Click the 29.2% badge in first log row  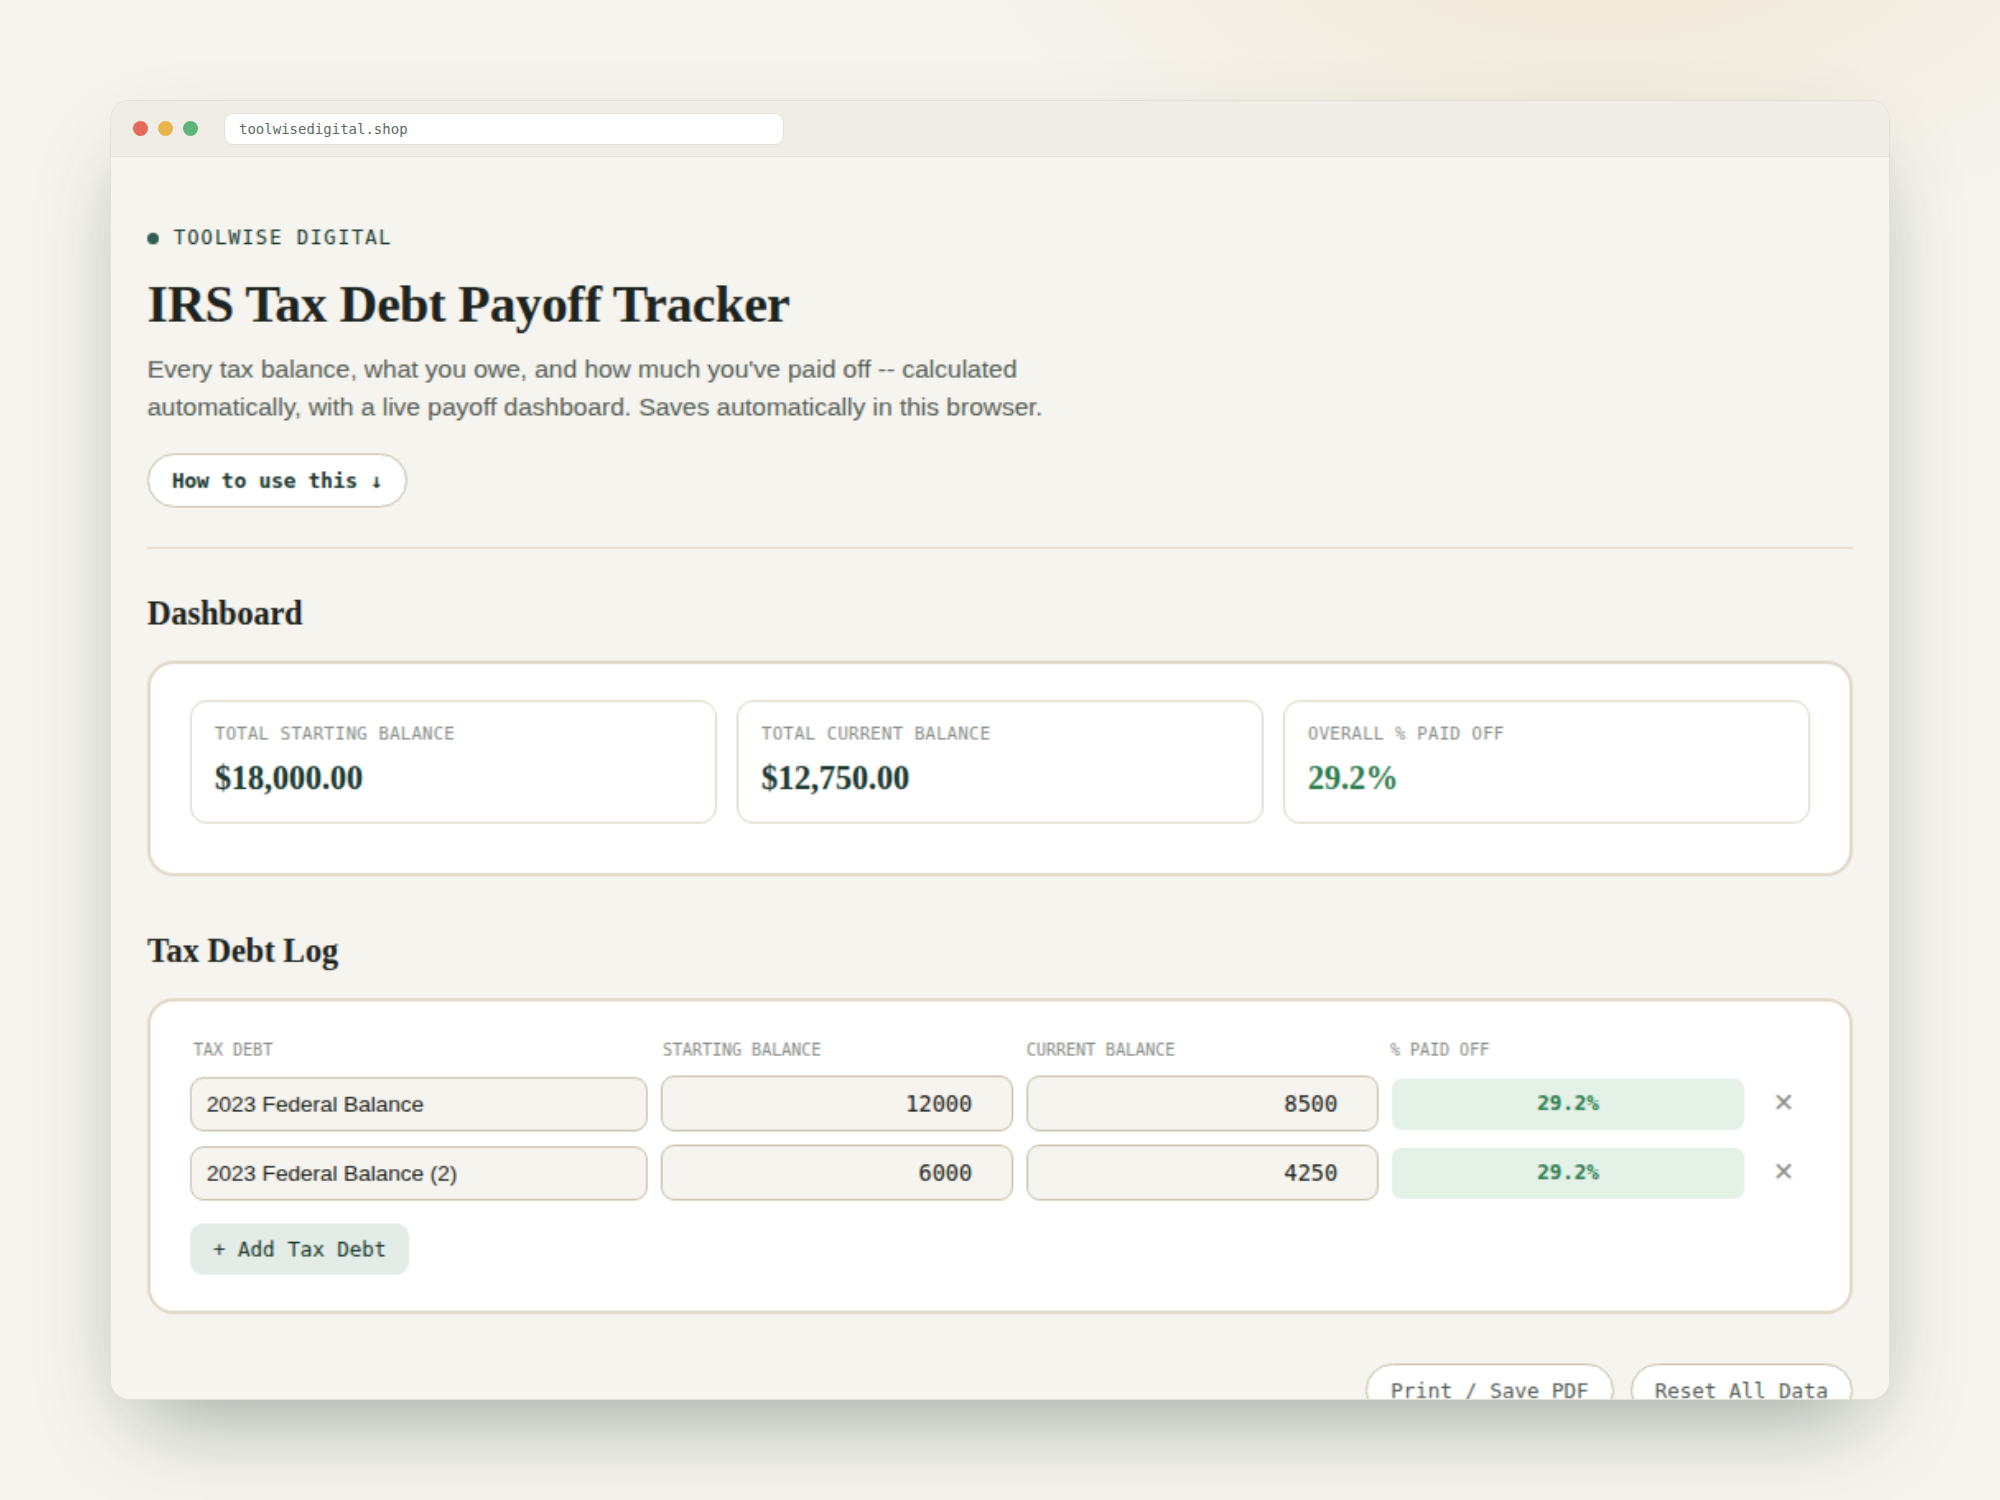[1567, 1103]
